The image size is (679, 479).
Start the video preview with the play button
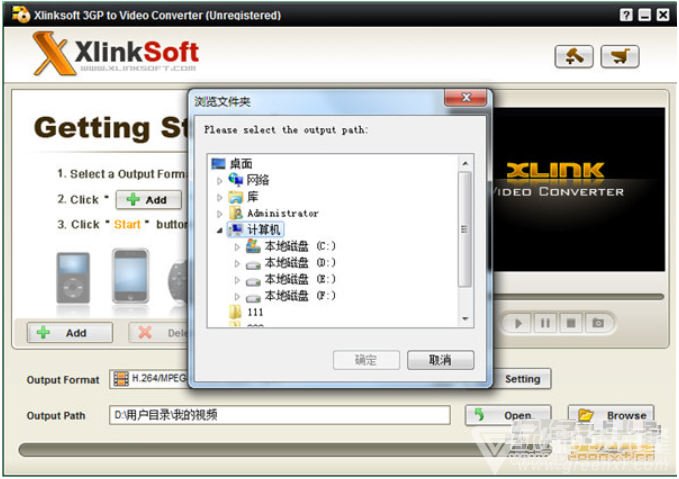coord(518,323)
